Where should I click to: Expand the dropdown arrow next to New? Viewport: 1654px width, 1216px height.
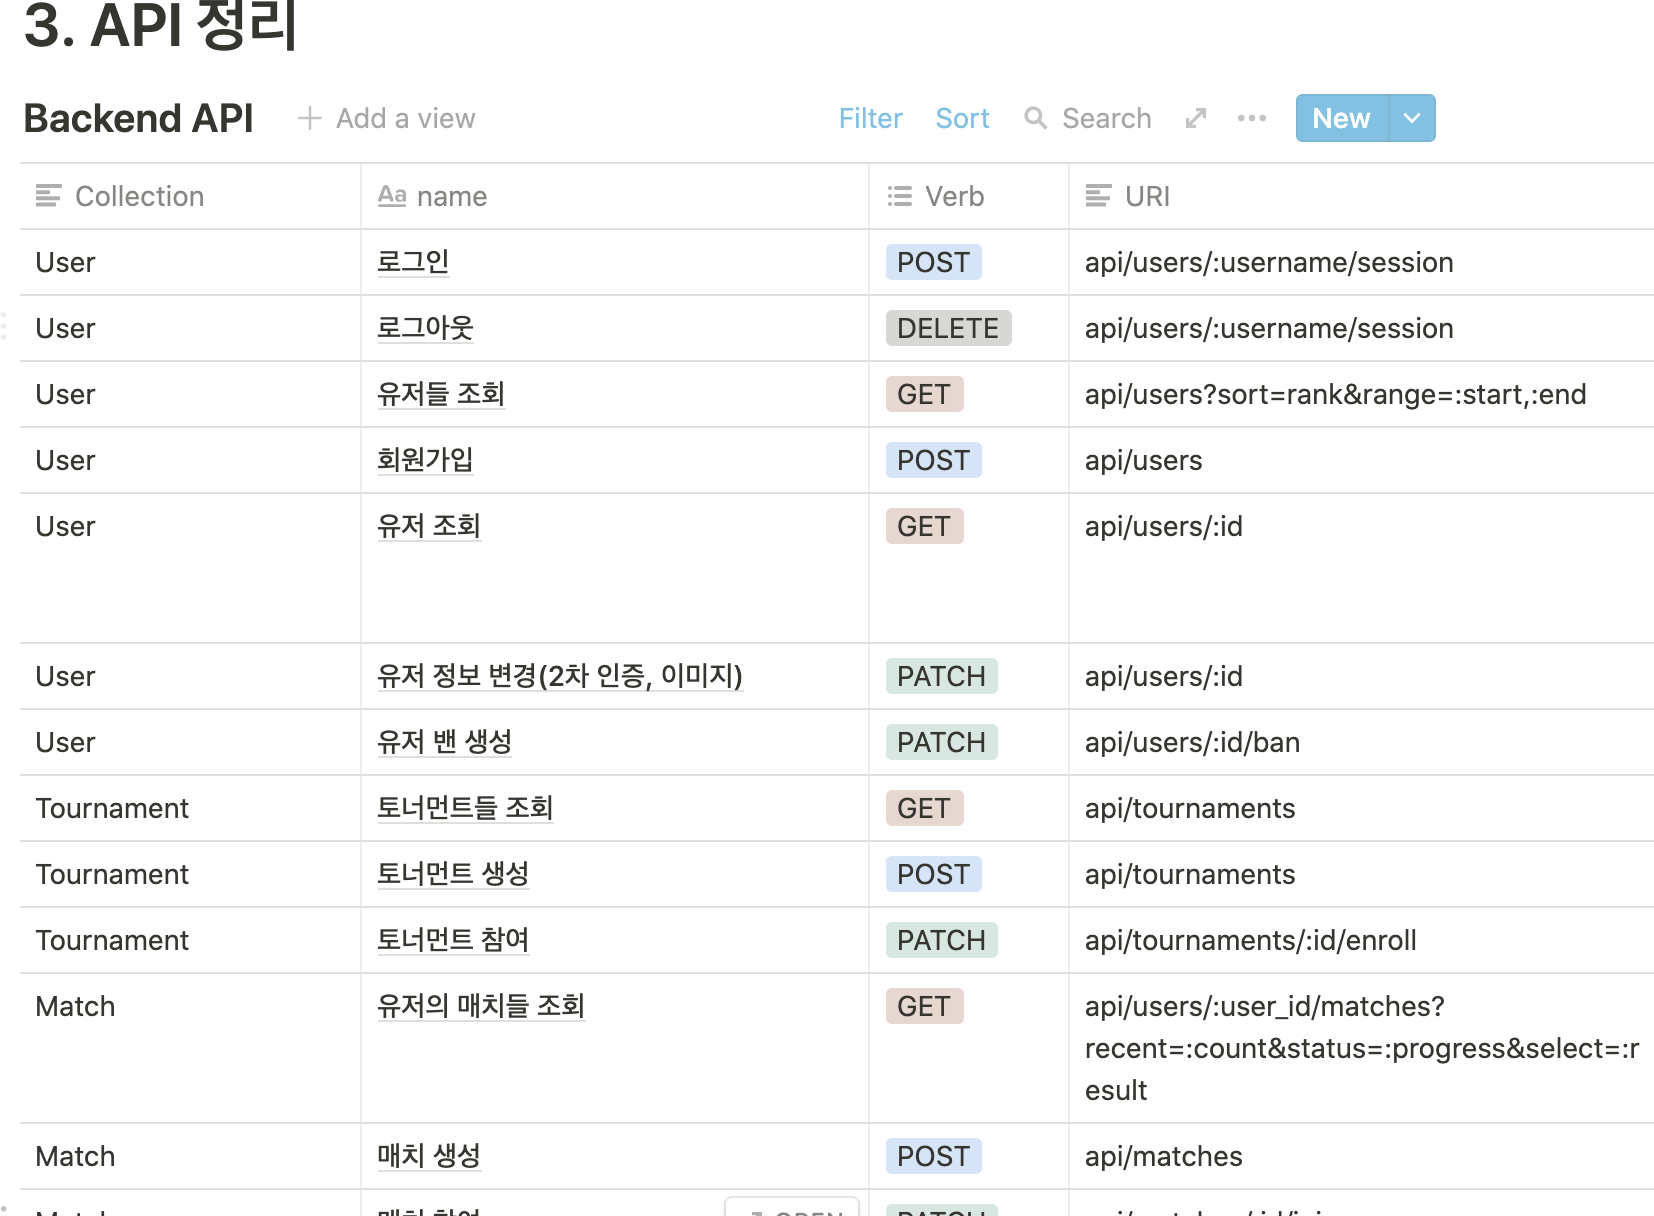pos(1411,118)
